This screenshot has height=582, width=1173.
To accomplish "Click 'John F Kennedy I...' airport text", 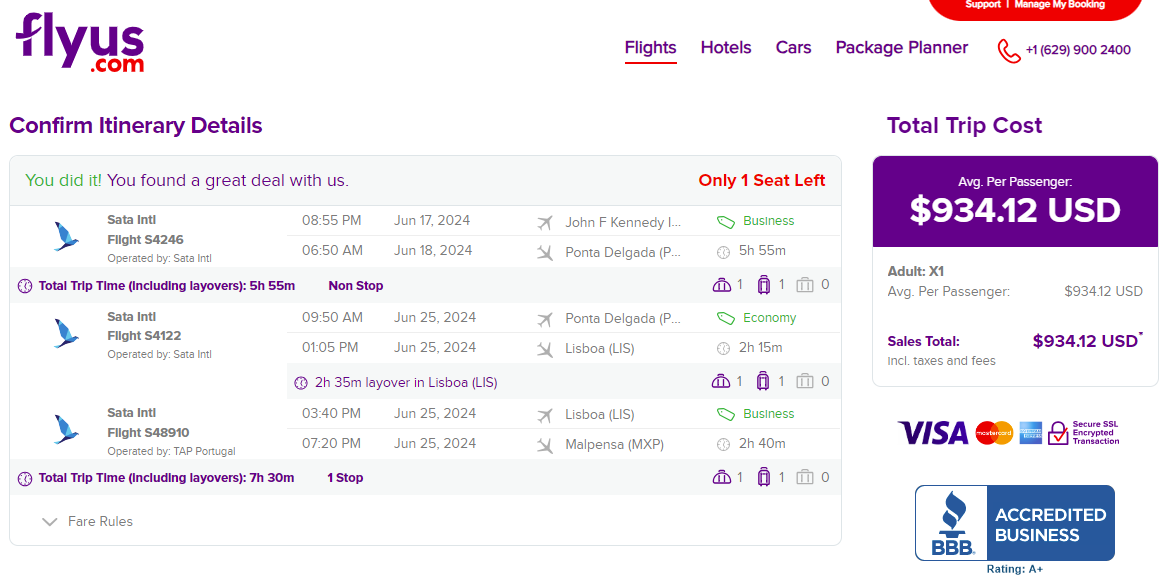I will (x=623, y=222).
